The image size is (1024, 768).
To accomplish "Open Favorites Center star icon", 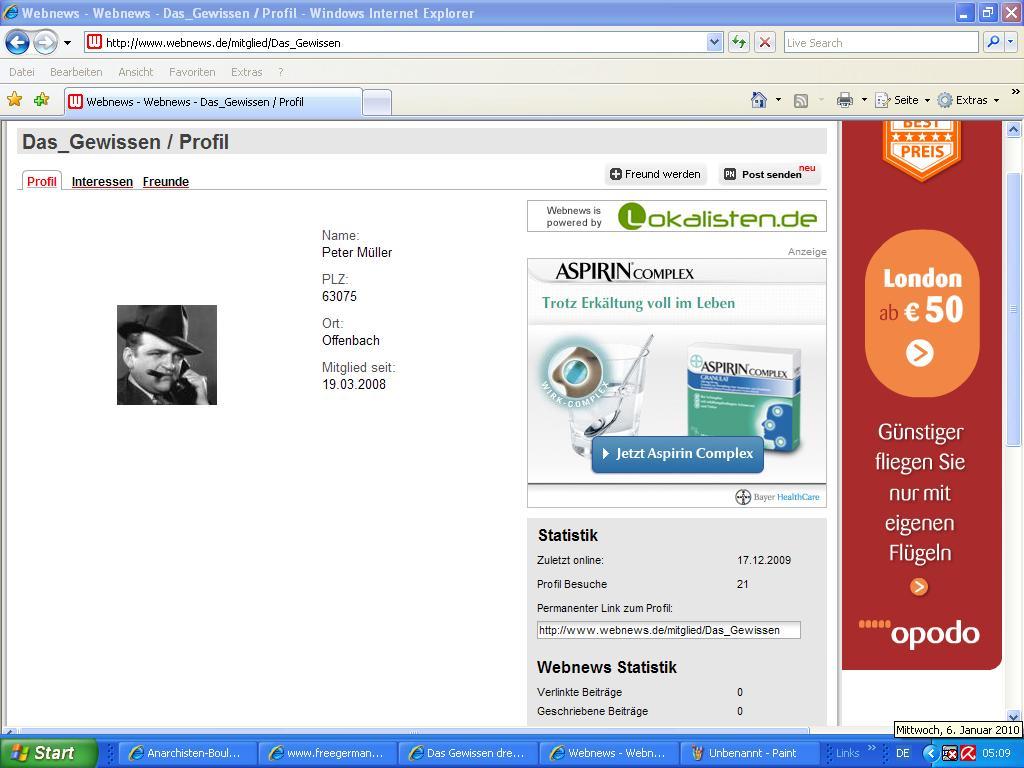I will click(15, 100).
